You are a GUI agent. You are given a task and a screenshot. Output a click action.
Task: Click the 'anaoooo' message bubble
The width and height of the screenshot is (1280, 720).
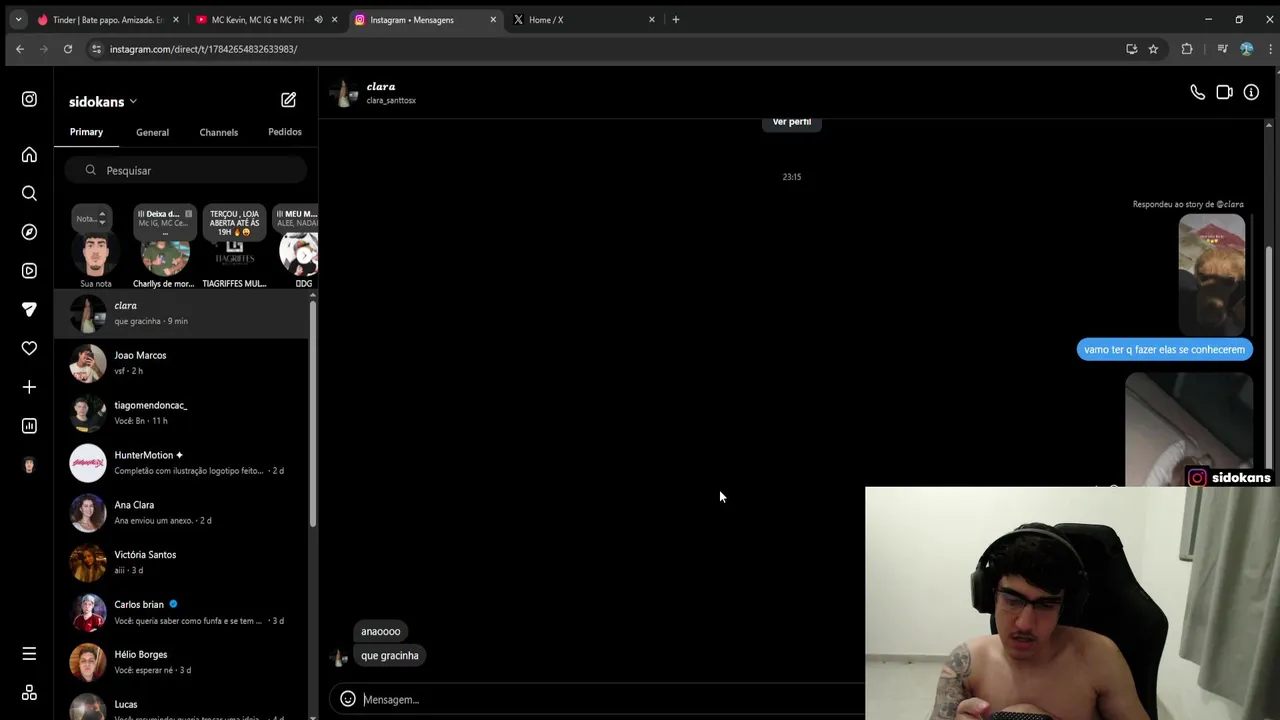click(381, 631)
